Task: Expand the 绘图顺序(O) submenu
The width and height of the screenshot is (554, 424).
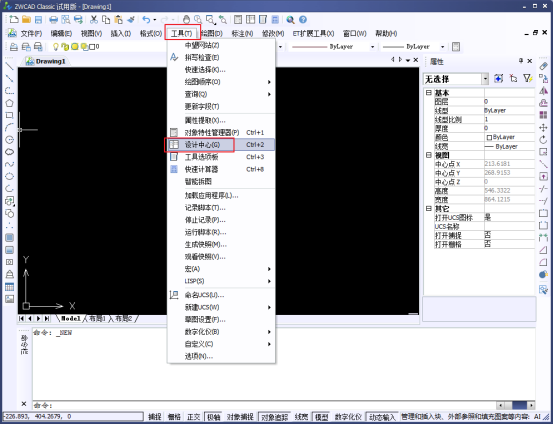Action: tap(222, 82)
